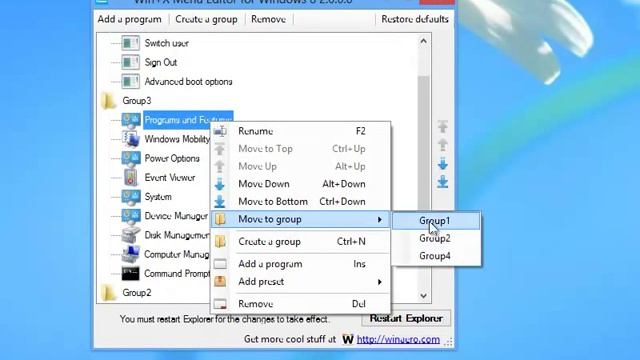
Task: Click the Rename icon in context menu
Action: 220,131
